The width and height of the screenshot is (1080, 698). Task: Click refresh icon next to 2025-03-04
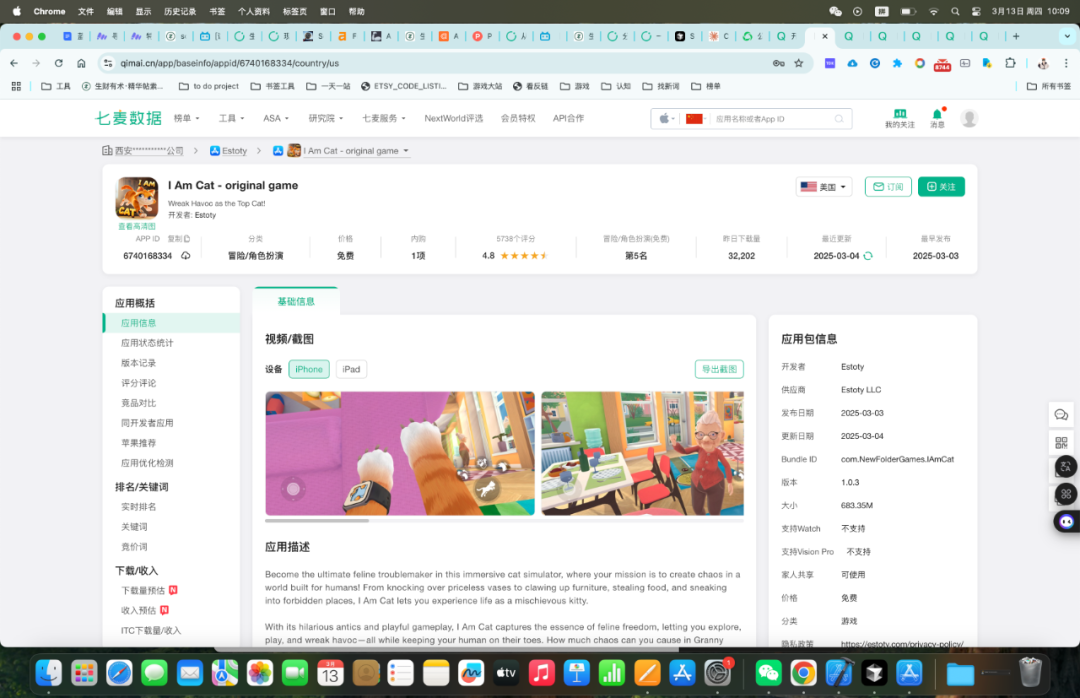pos(868,256)
